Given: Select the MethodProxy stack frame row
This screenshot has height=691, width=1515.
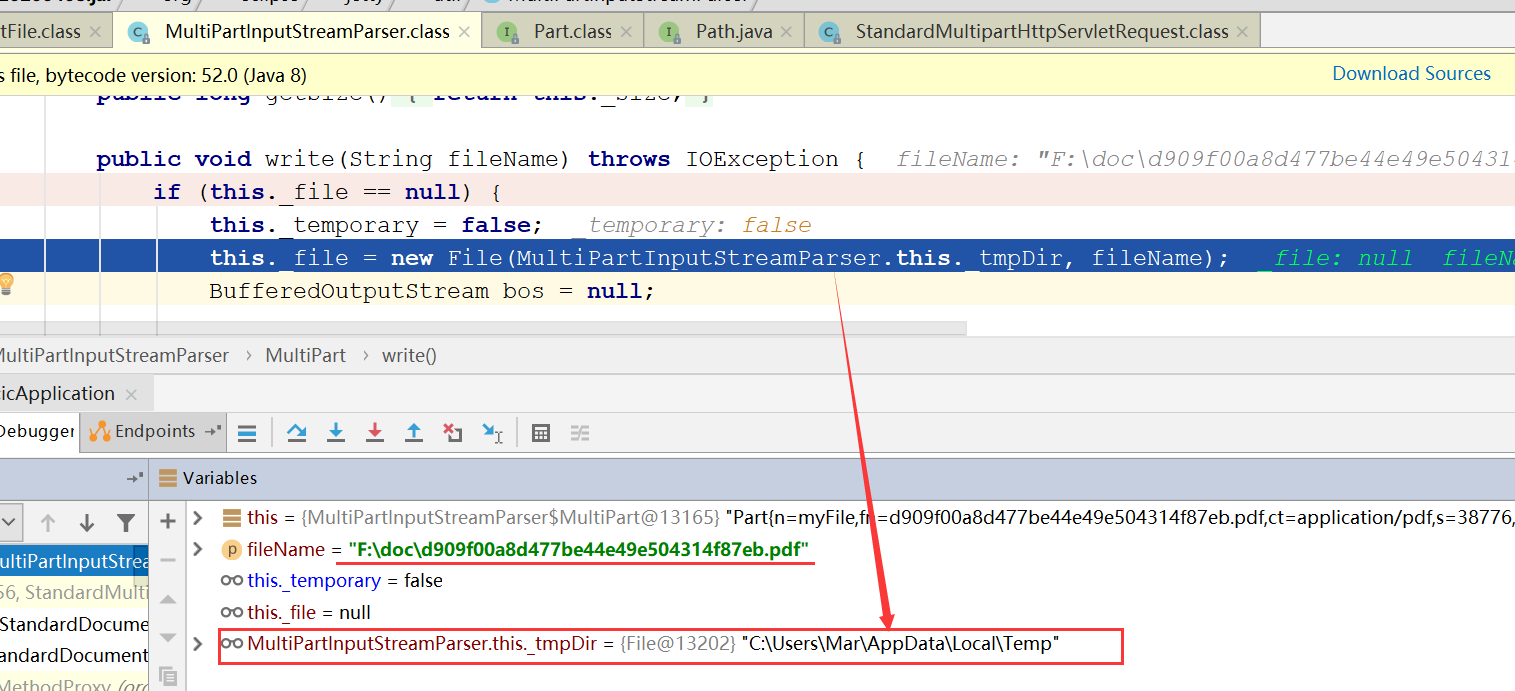Looking at the screenshot, I should click(x=74, y=684).
